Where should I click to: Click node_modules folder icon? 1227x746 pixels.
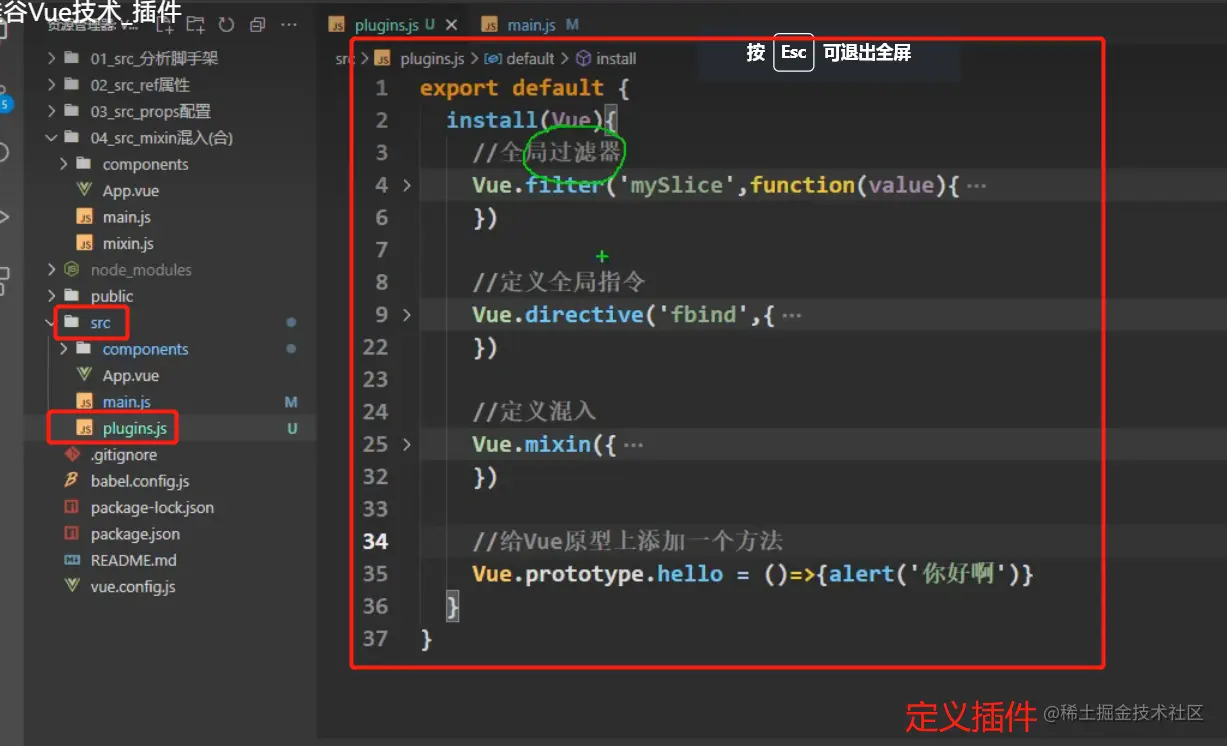point(71,270)
